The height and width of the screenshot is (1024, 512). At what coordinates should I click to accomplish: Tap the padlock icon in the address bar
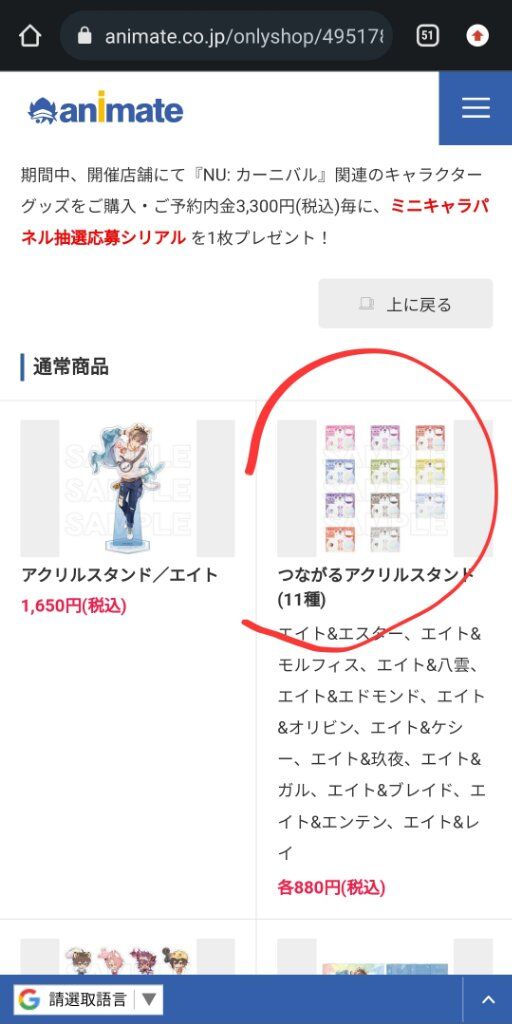(x=84, y=35)
